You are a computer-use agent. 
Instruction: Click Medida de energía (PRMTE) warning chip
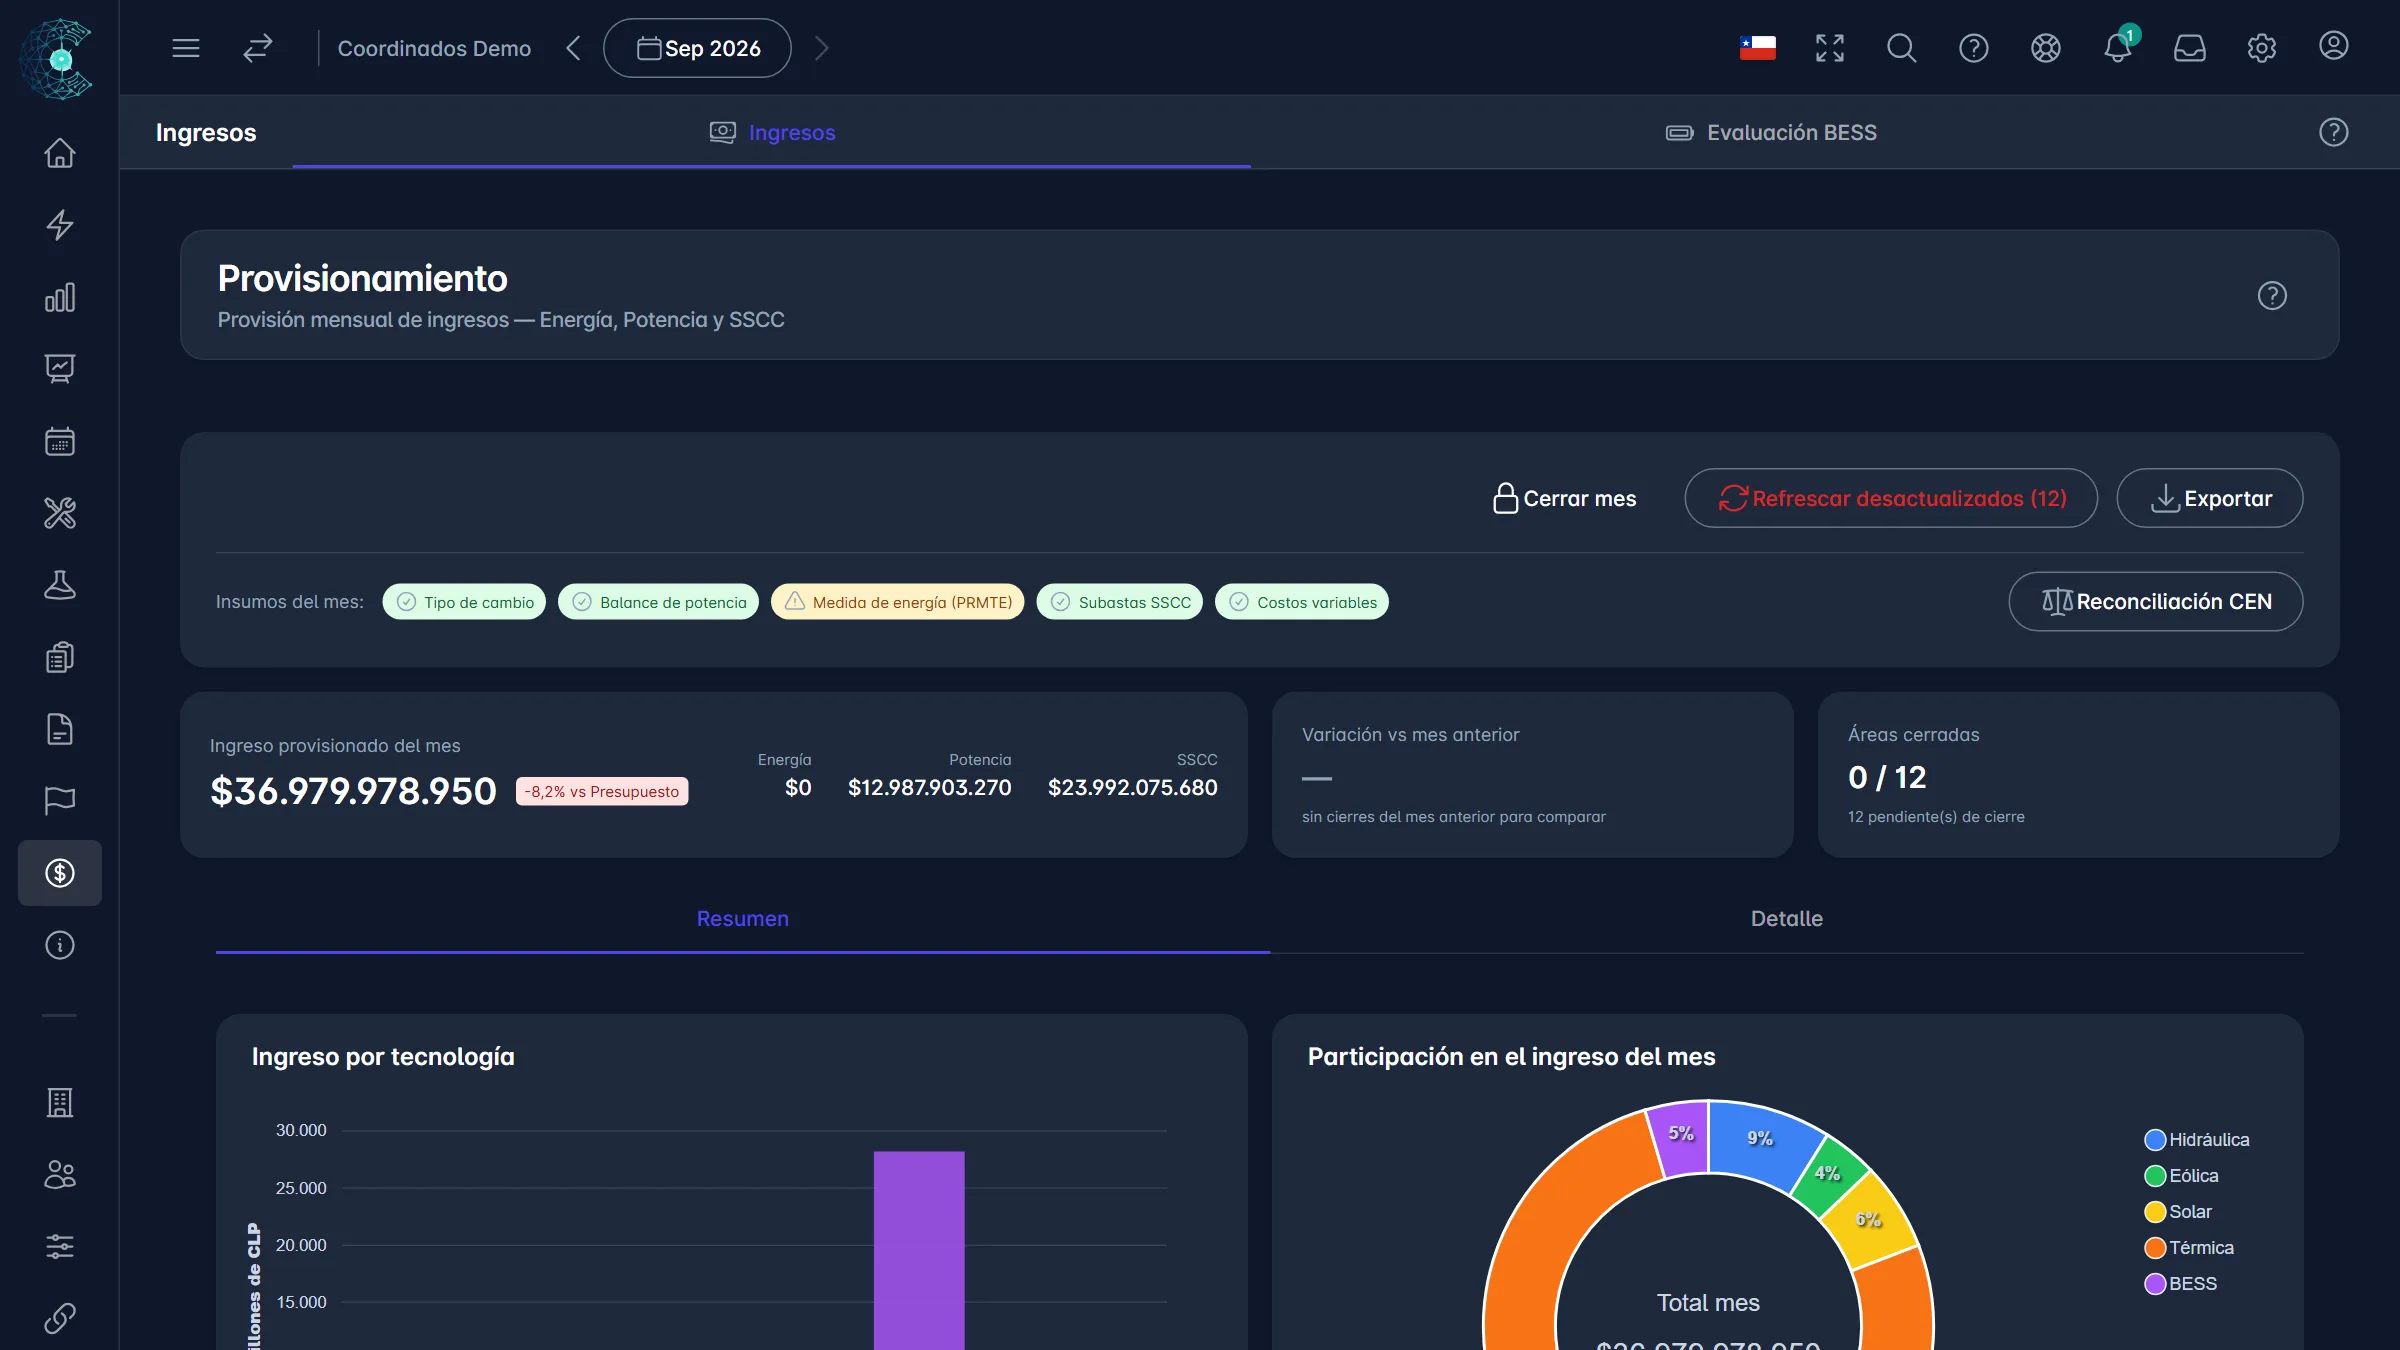[x=898, y=602]
